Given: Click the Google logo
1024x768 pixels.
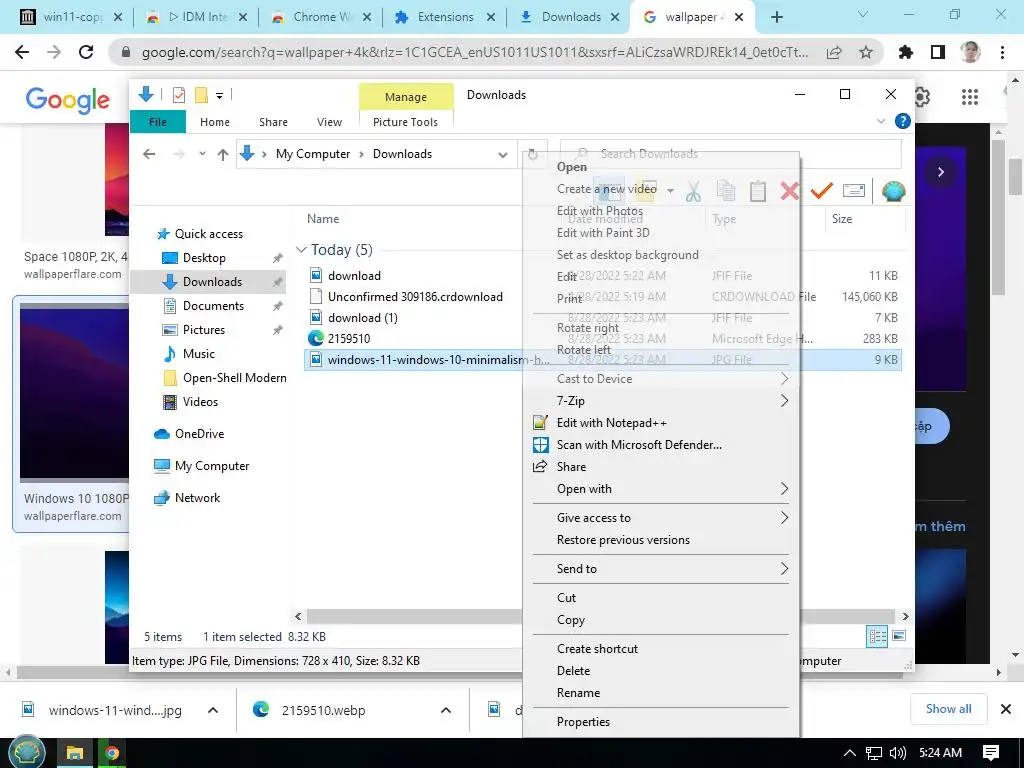Looking at the screenshot, I should click(68, 99).
